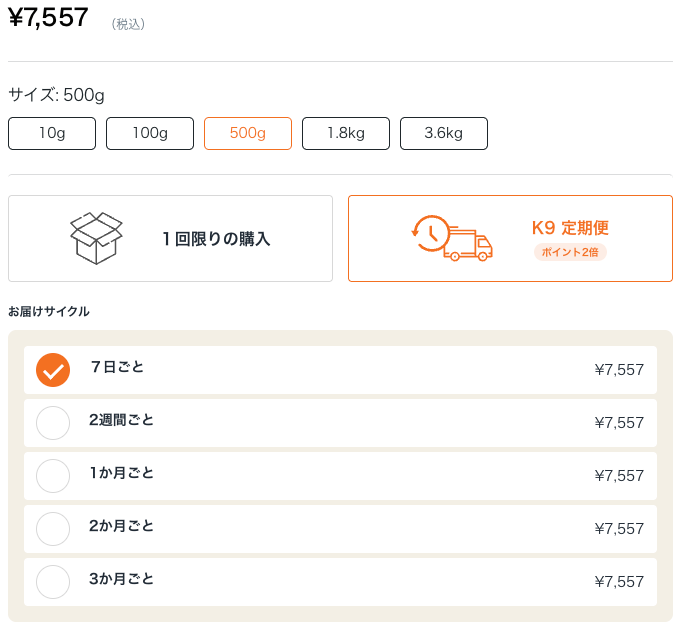Click the 1か月ごと label text
This screenshot has width=690, height=638.
click(121, 473)
